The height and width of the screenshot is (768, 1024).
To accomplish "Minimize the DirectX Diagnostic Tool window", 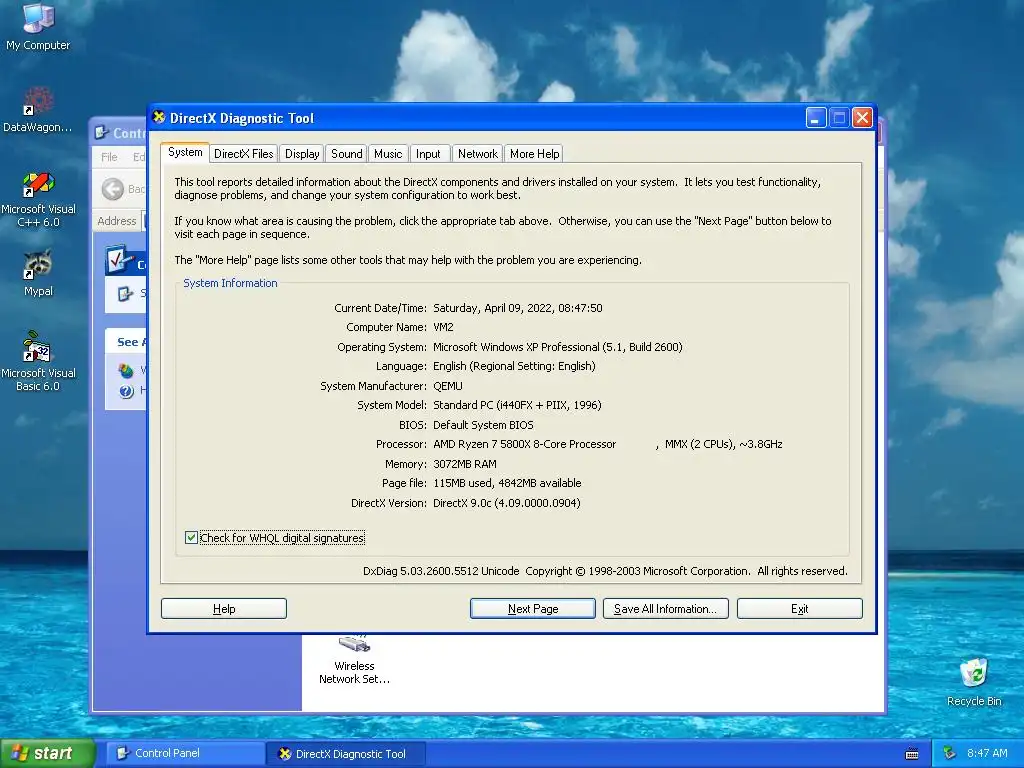I will pyautogui.click(x=816, y=118).
